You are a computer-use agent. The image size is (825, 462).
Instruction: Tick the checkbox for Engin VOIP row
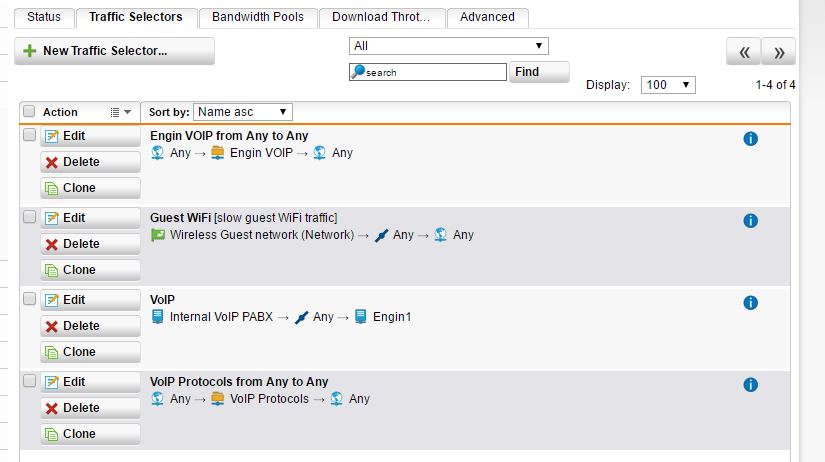(x=29, y=135)
